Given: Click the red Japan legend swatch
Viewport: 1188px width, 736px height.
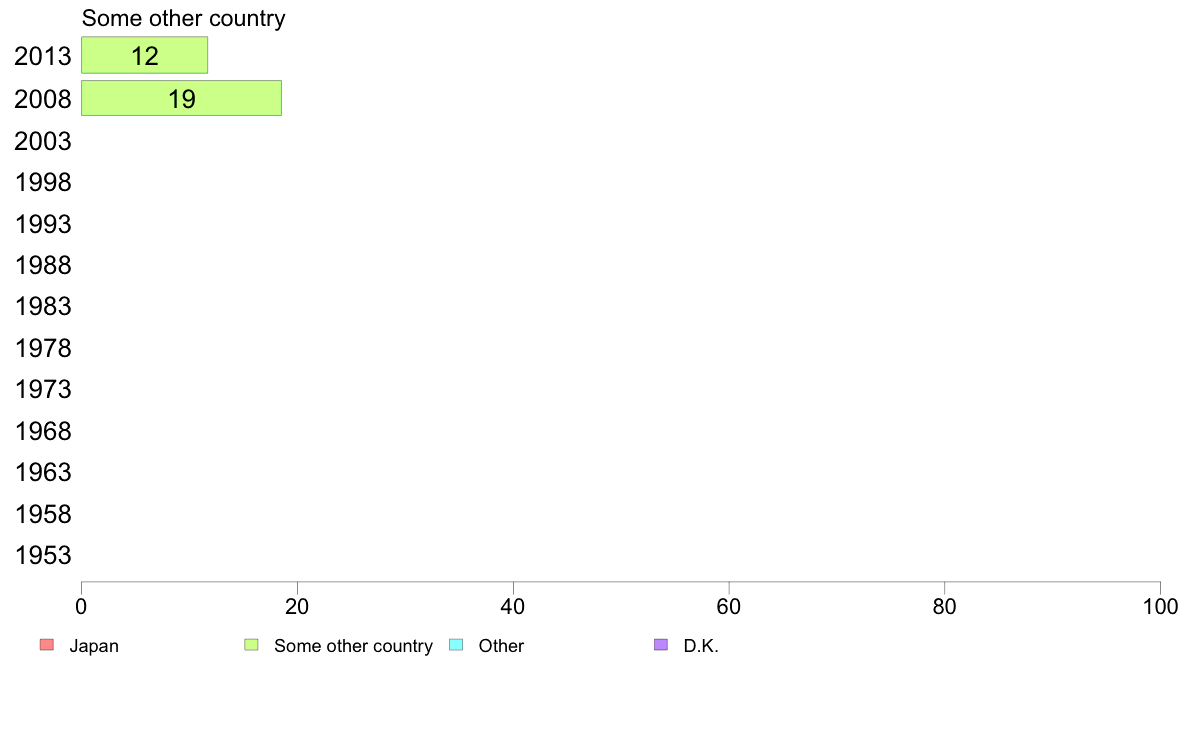Looking at the screenshot, I should pos(46,645).
